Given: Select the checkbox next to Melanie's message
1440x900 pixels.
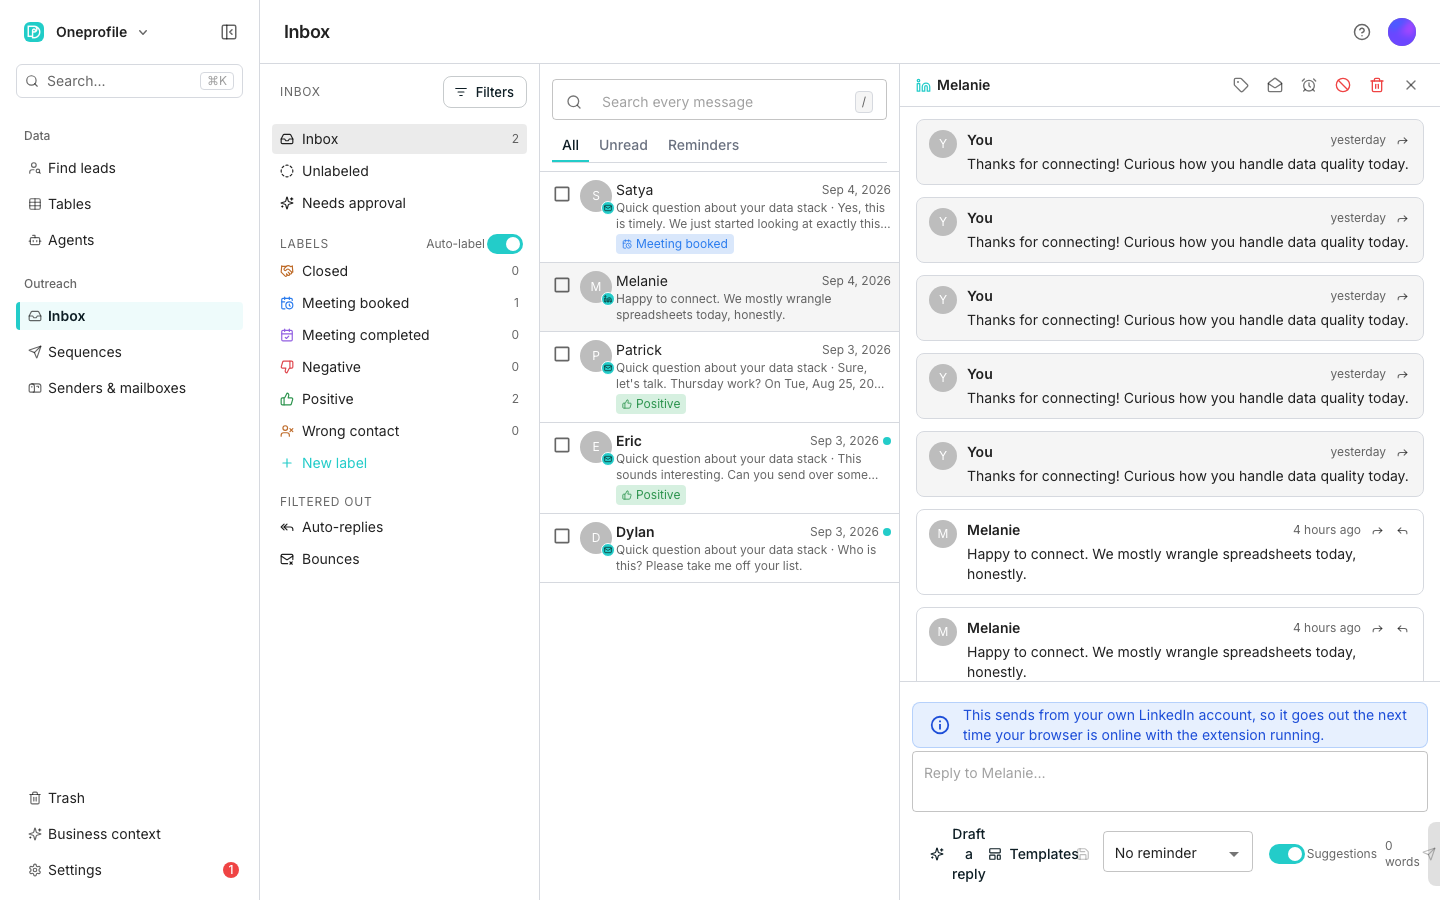Looking at the screenshot, I should coord(562,285).
